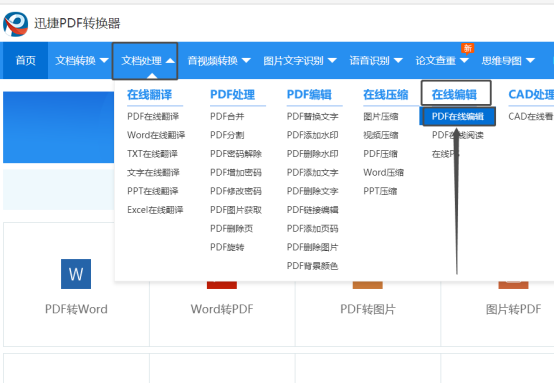This screenshot has height=384, width=554.
Task: Open PPT在线翻译 menu entry
Action: click(x=153, y=191)
